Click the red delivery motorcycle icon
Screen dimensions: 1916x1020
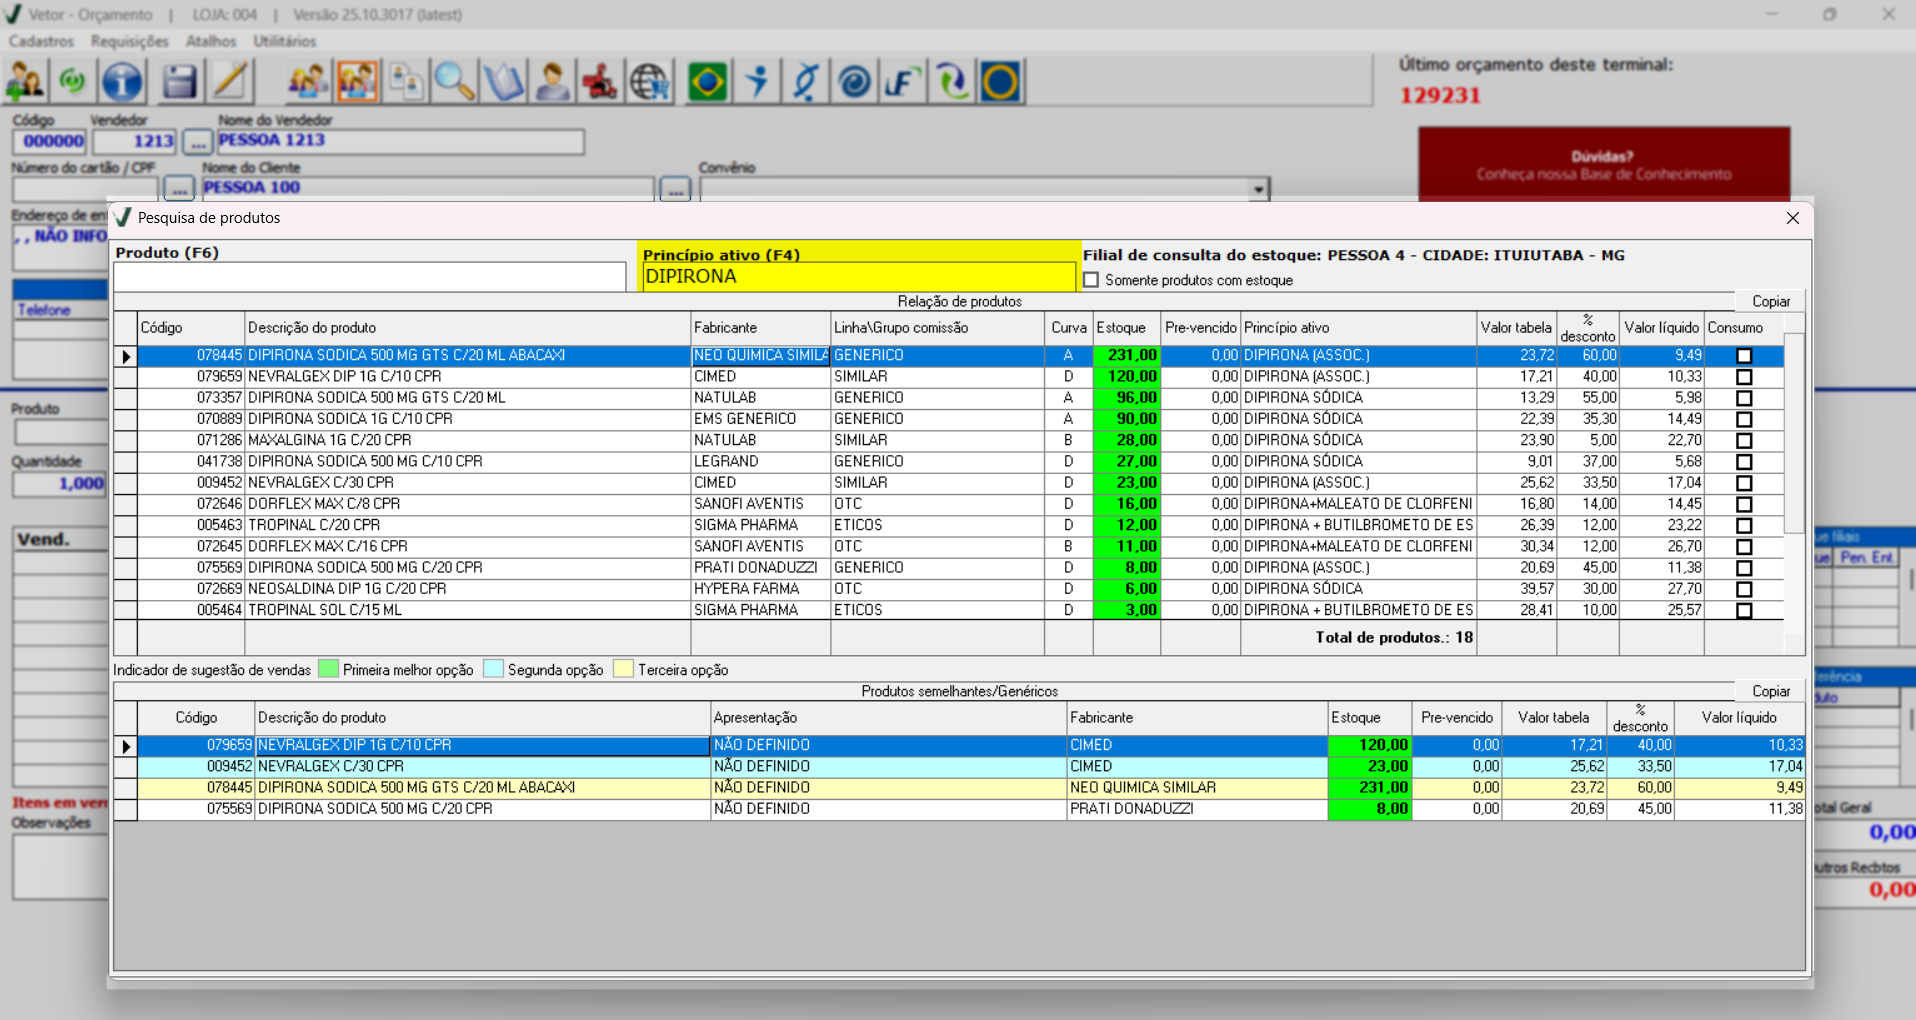600,82
